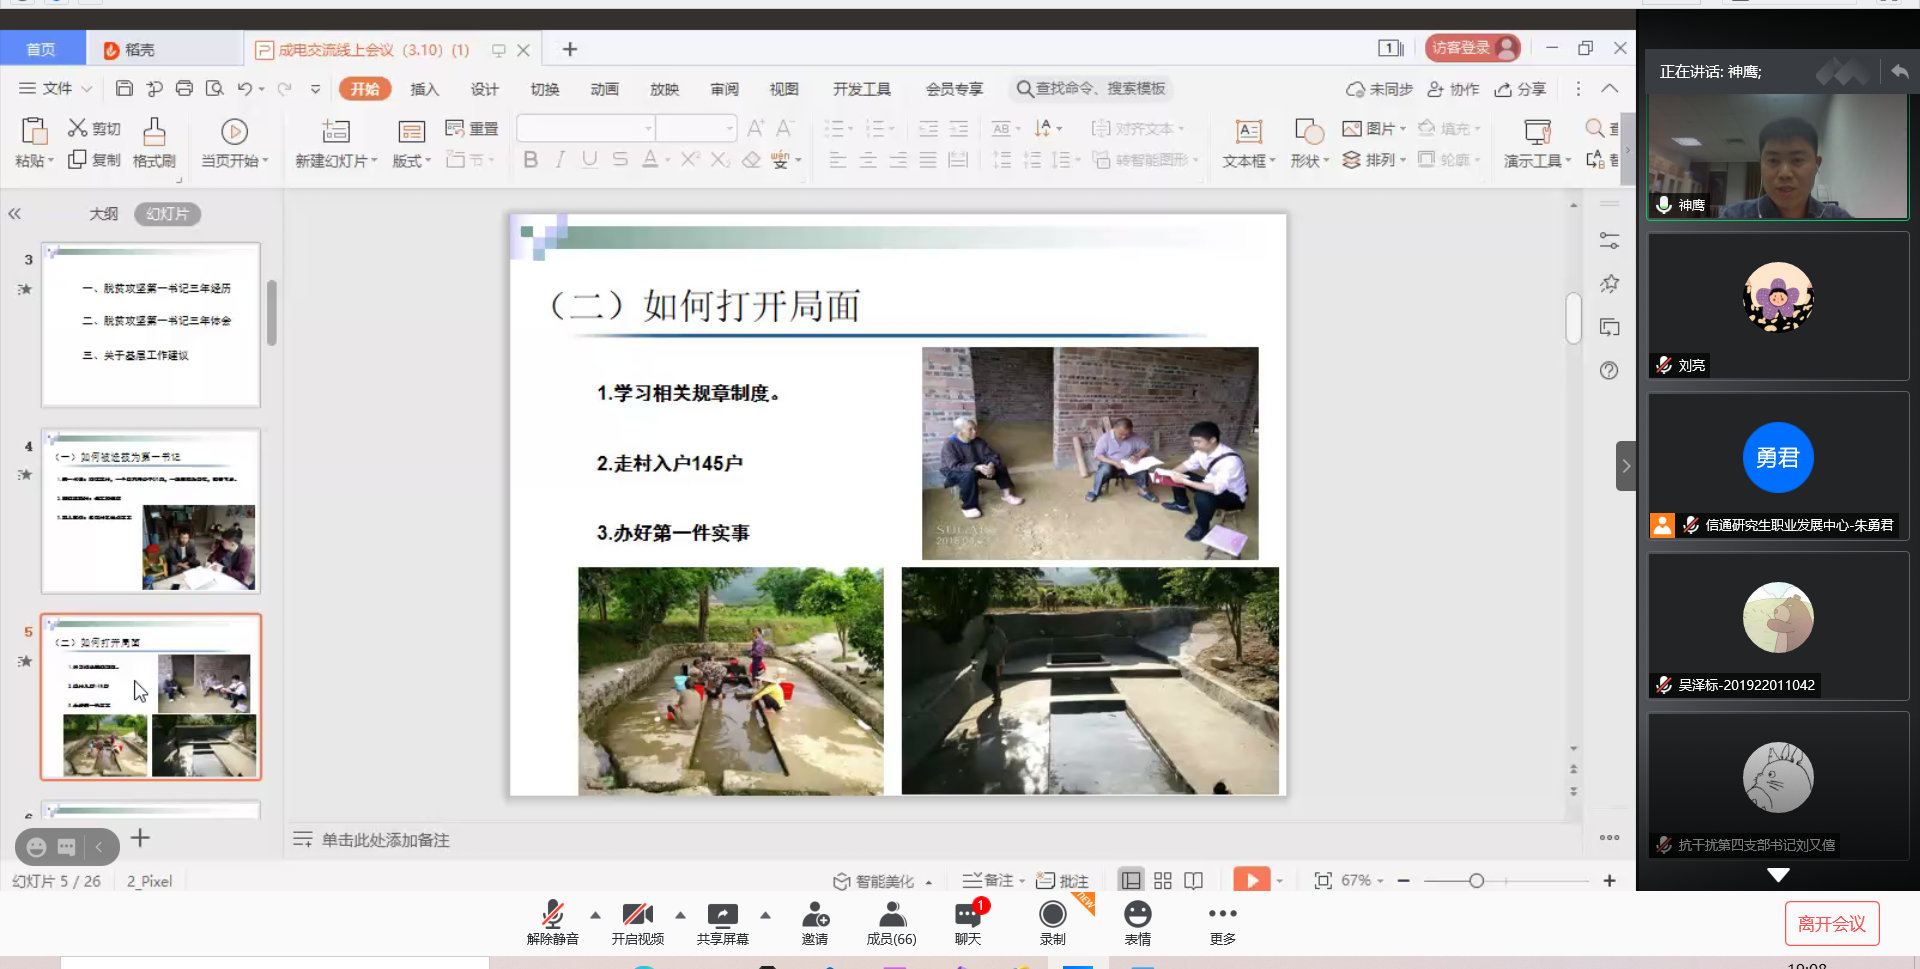This screenshot has height=969, width=1920.
Task: Click the Print icon in quick toolbar
Action: pyautogui.click(x=184, y=89)
